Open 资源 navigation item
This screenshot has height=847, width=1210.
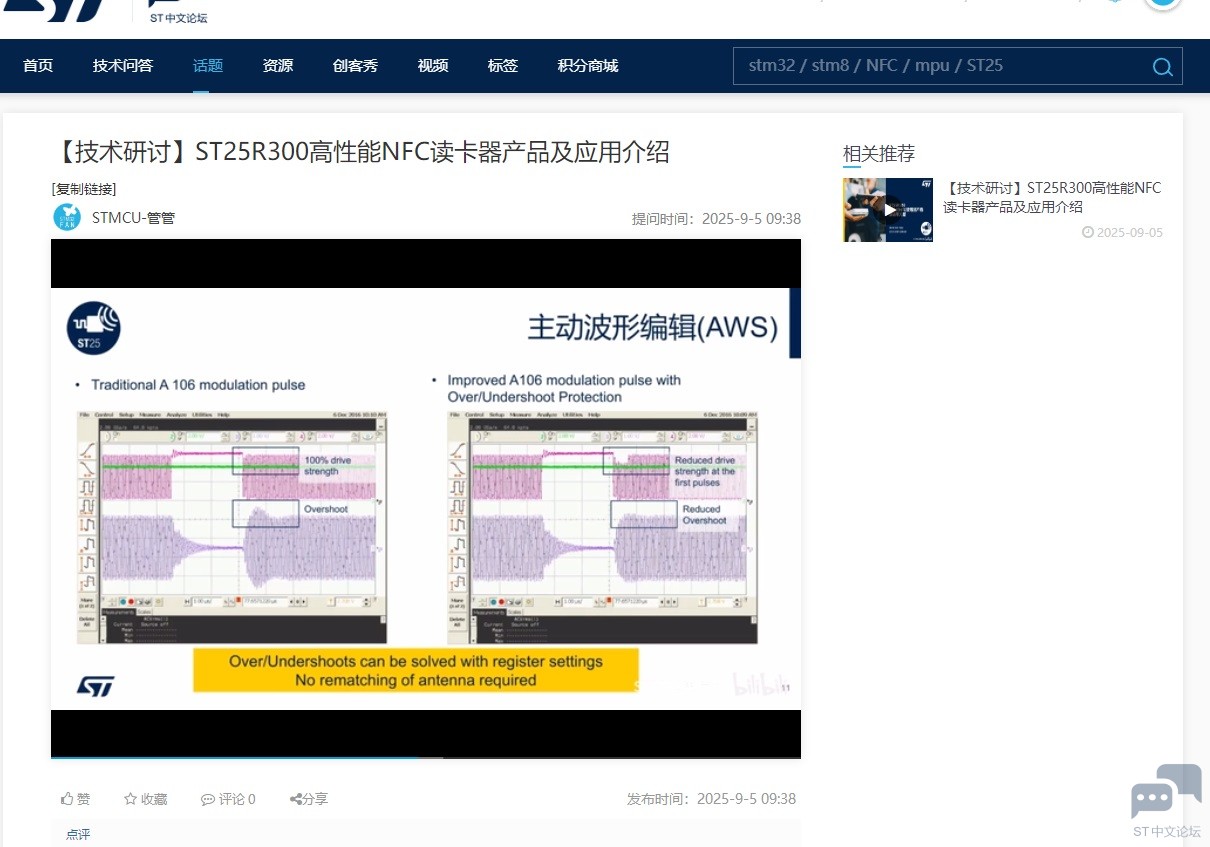278,66
